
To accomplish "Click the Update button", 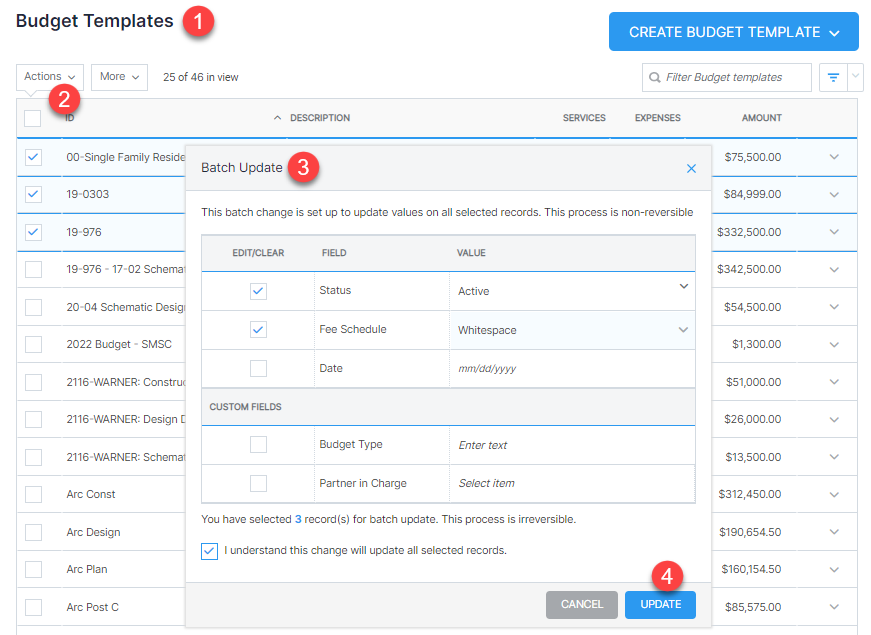I will (x=660, y=604).
